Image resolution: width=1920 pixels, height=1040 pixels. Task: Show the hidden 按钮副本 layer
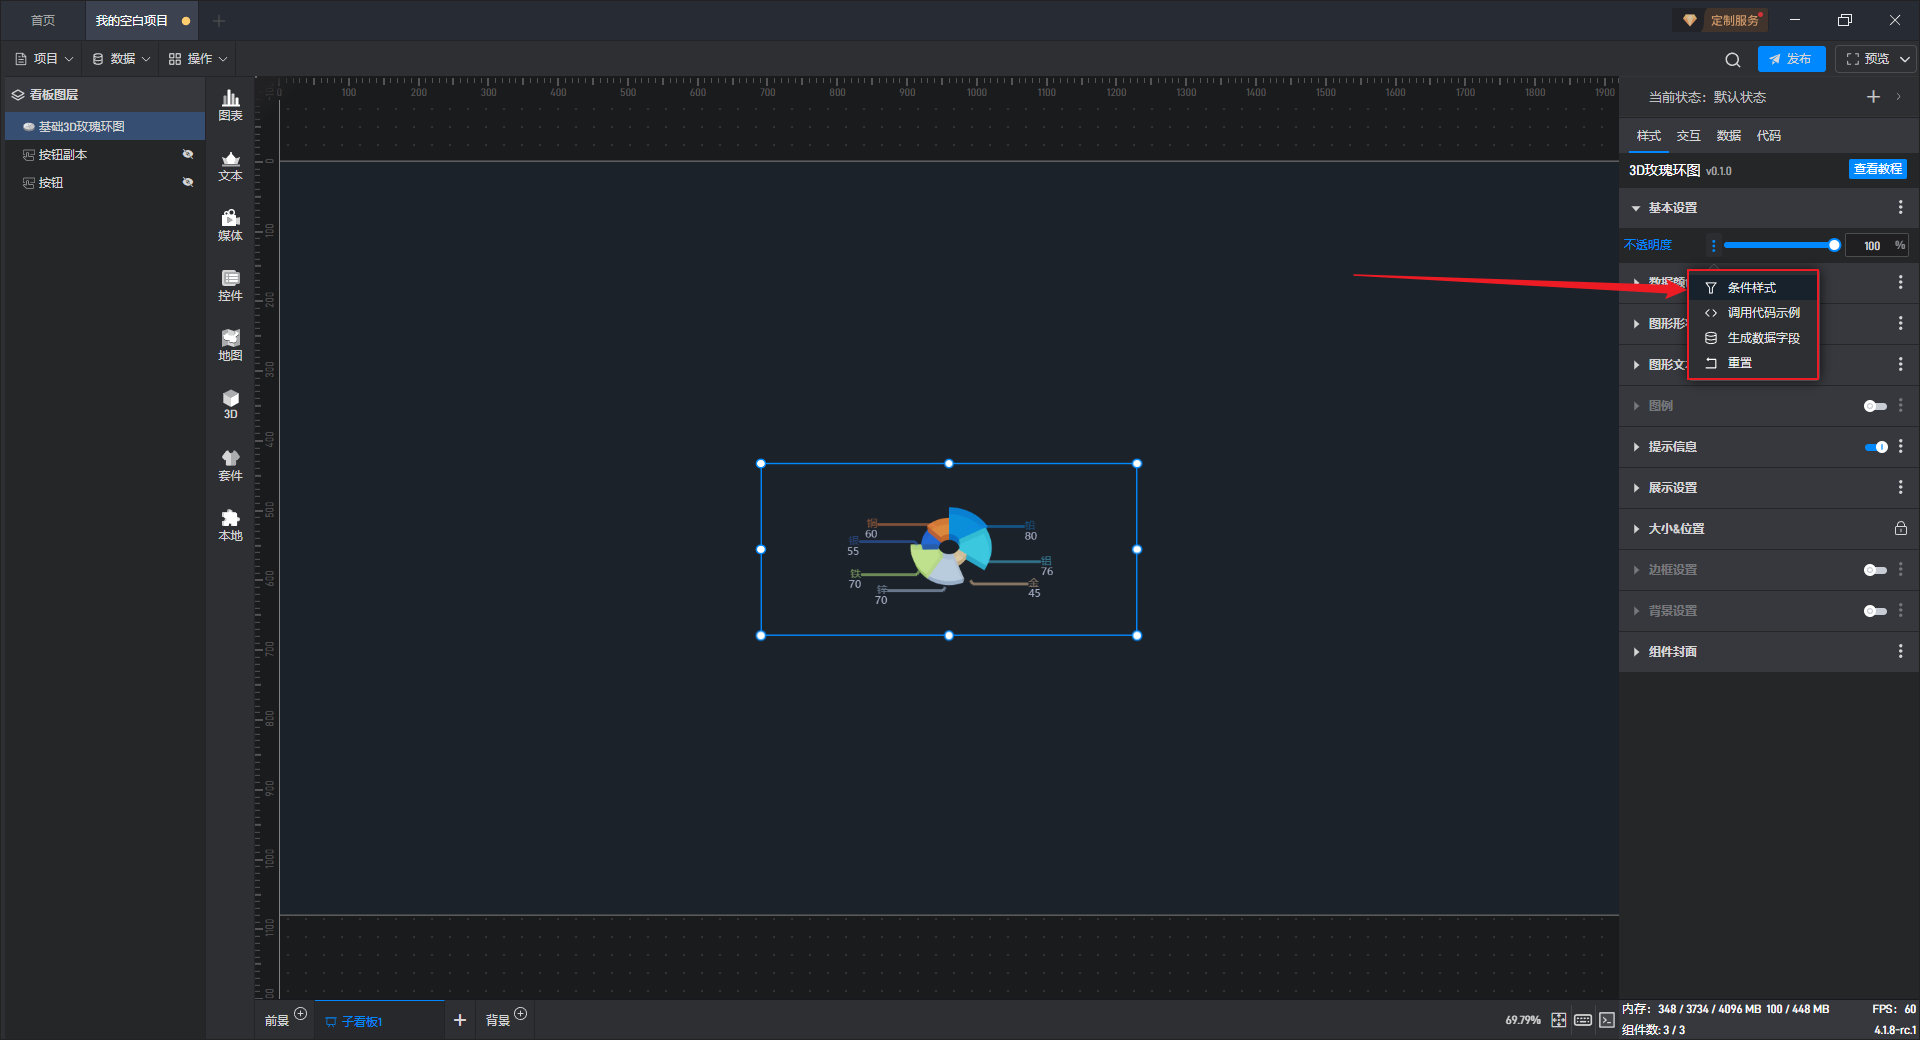(x=187, y=155)
